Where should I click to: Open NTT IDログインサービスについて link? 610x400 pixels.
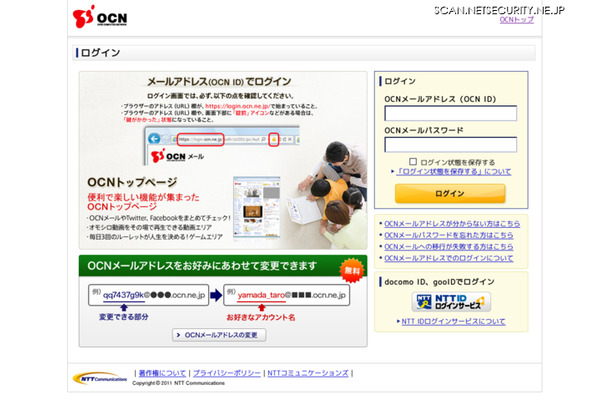click(x=453, y=321)
